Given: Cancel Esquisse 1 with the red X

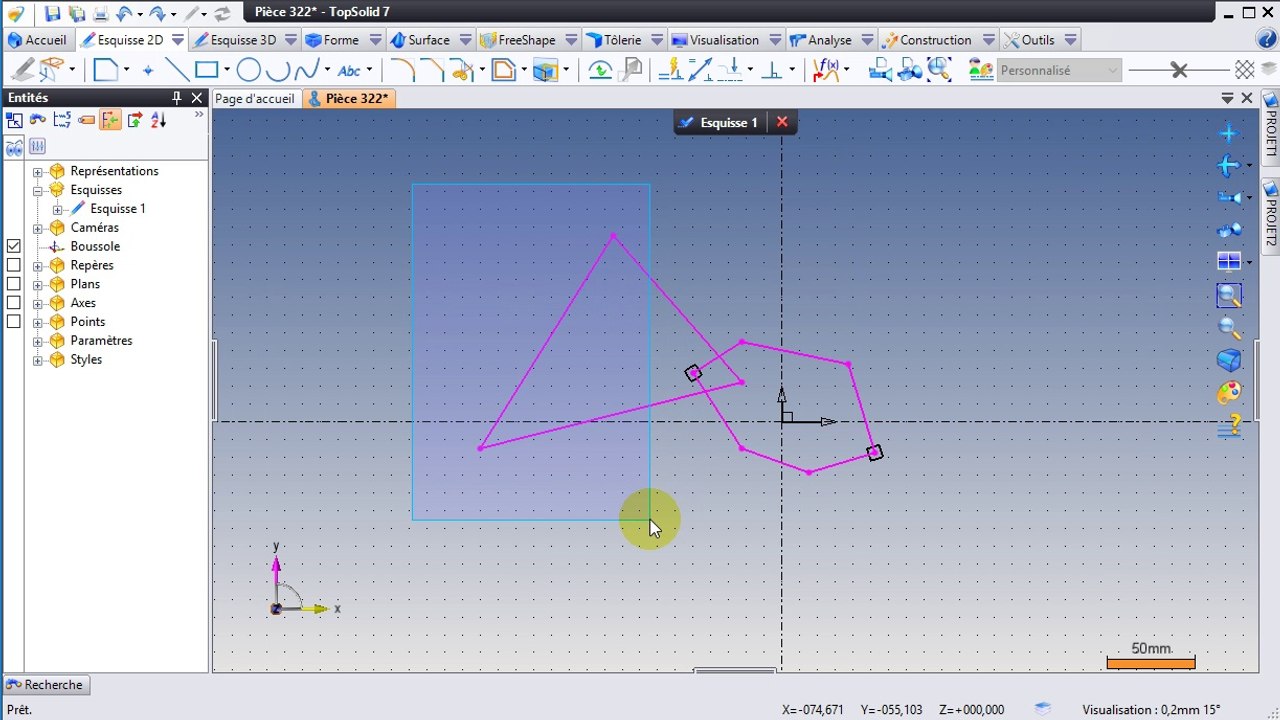Looking at the screenshot, I should coord(782,122).
